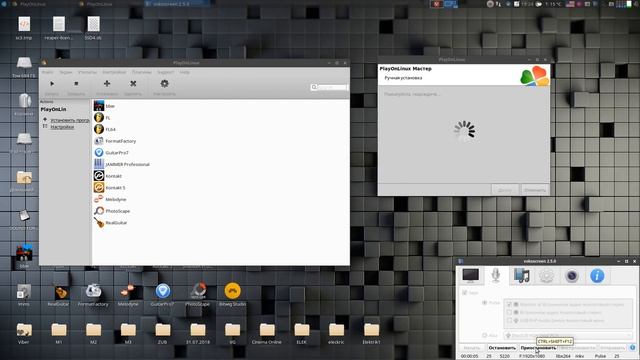Select the Alsa radio button in vokoscreen

[484, 335]
